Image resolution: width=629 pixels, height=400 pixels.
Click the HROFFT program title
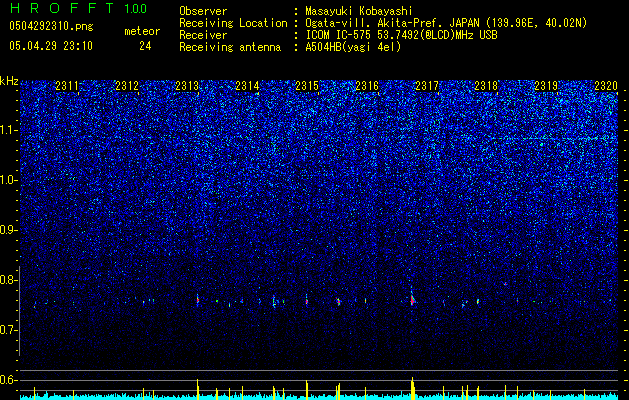(63, 8)
